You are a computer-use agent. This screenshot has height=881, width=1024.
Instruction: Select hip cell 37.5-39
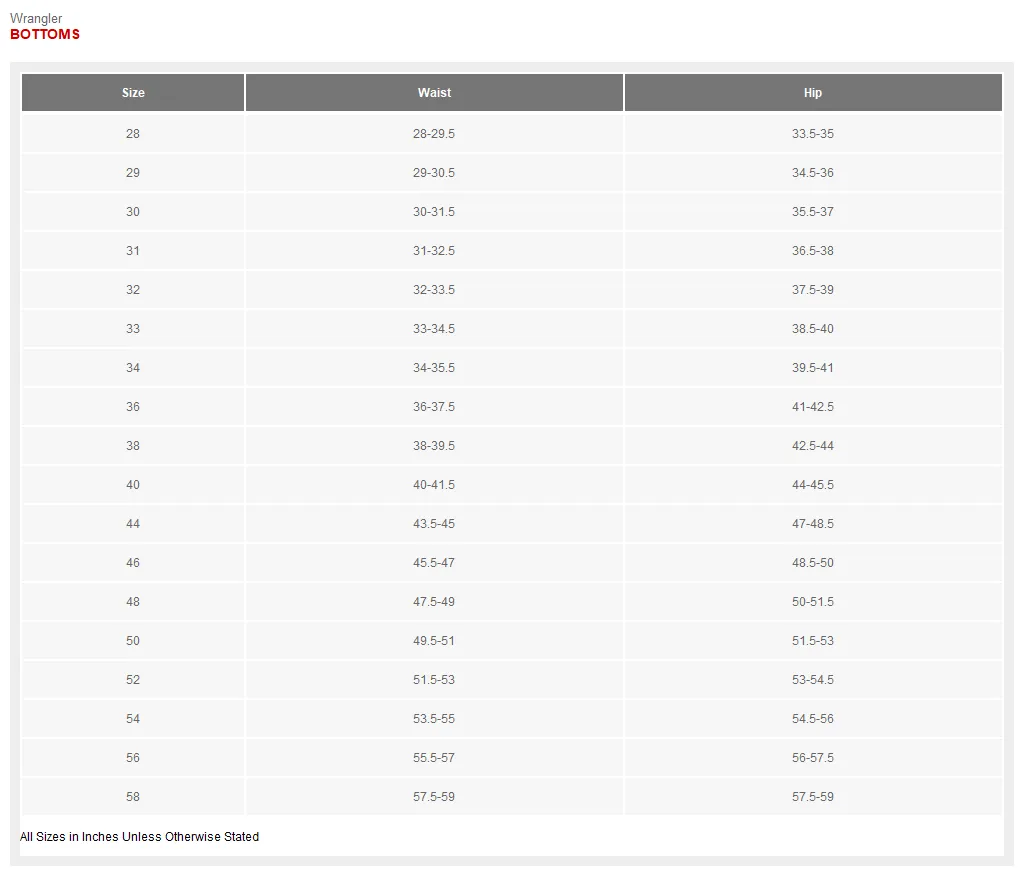813,290
